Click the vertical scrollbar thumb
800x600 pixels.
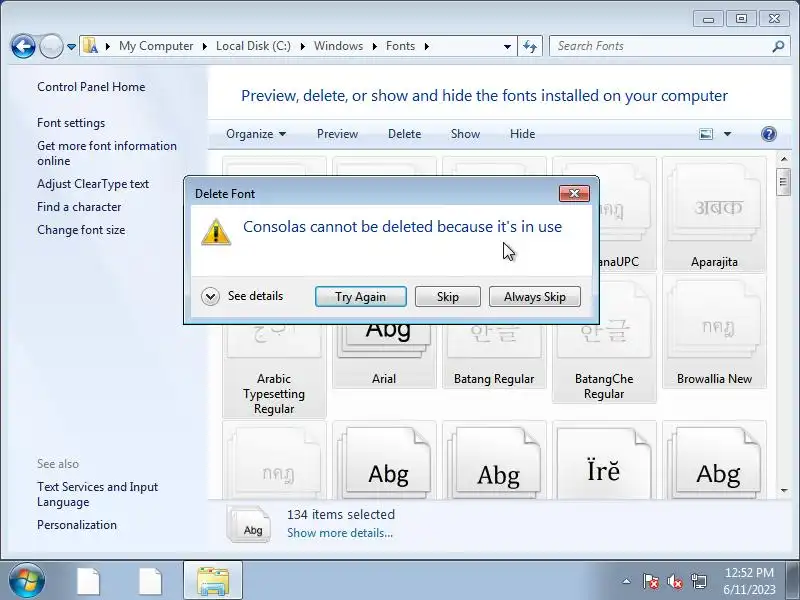pyautogui.click(x=784, y=181)
